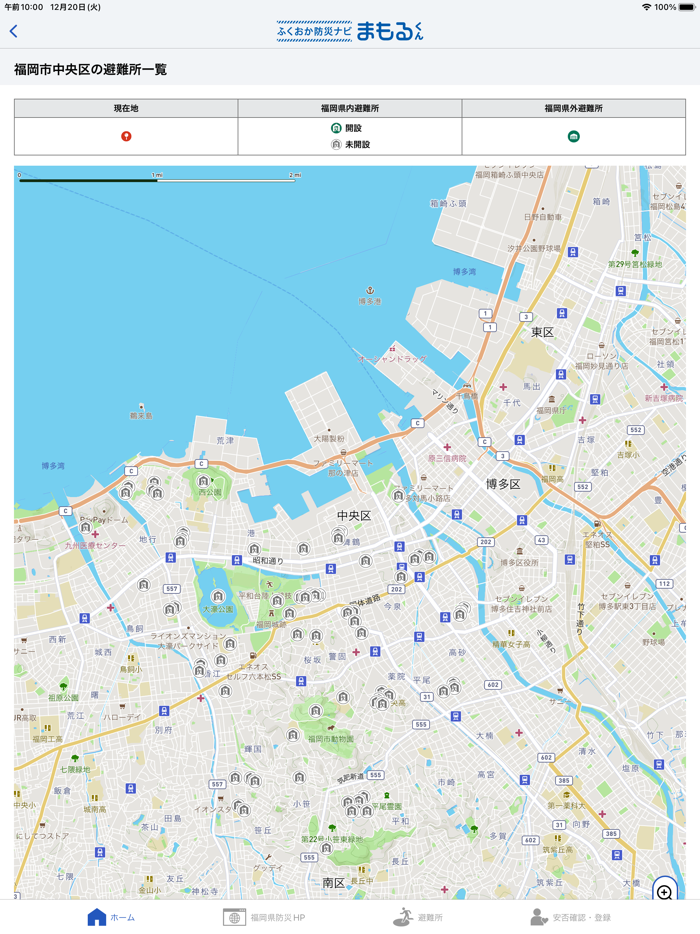700x934 pixels.
Task: Tap the 鵜来島 island marker
Action: 141,406
